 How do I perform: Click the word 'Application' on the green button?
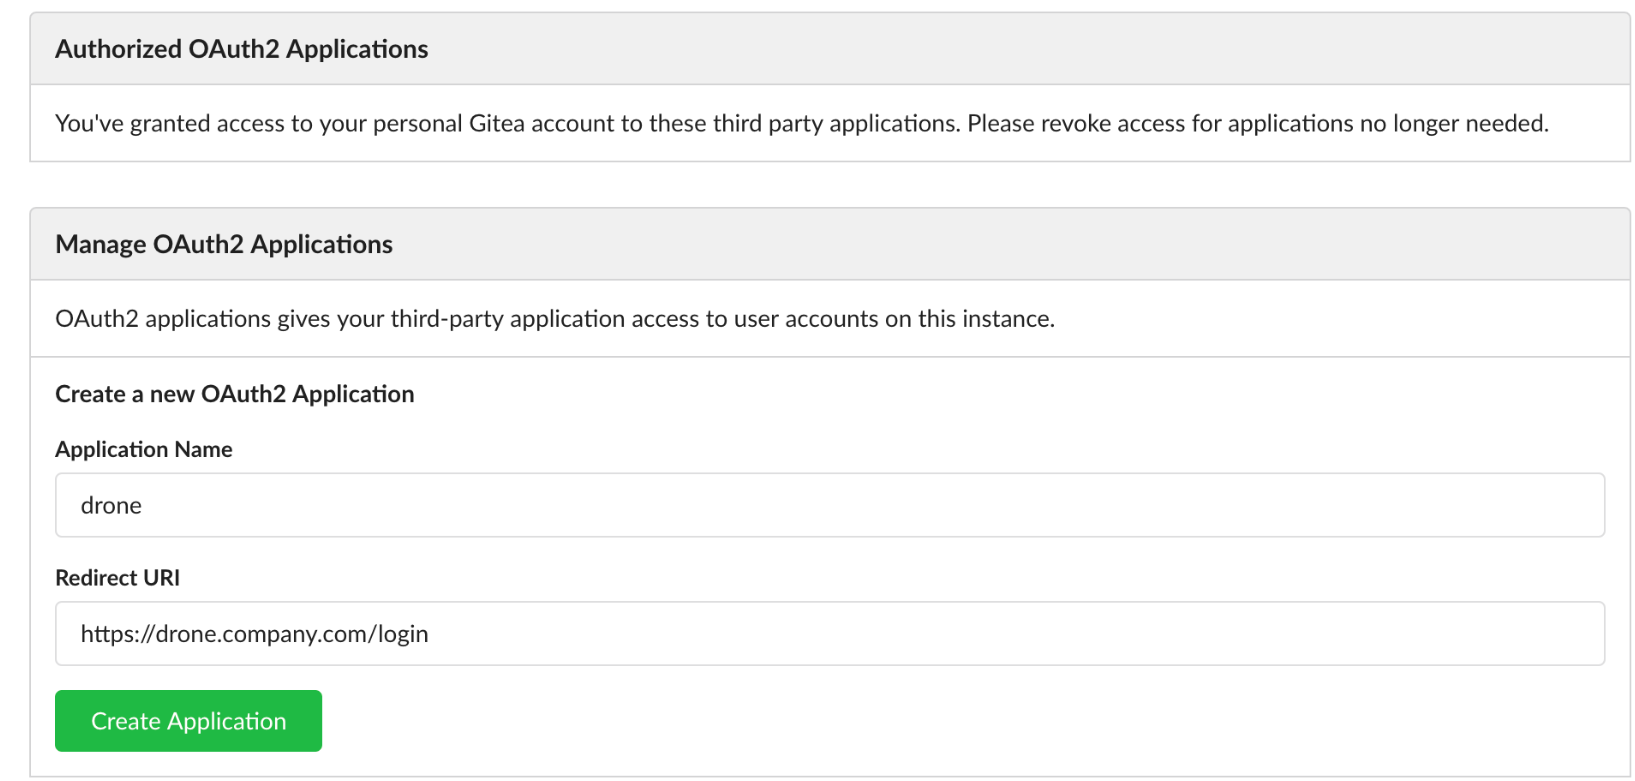pyautogui.click(x=227, y=721)
